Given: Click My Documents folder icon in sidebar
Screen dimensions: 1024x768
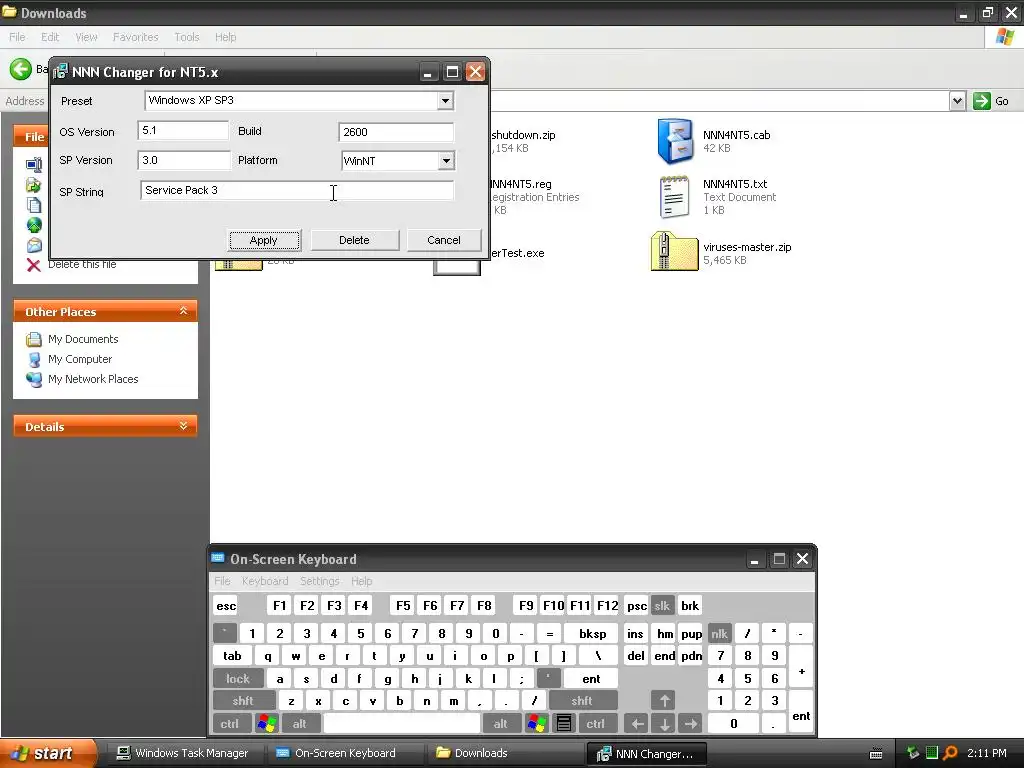Looking at the screenshot, I should (34, 340).
